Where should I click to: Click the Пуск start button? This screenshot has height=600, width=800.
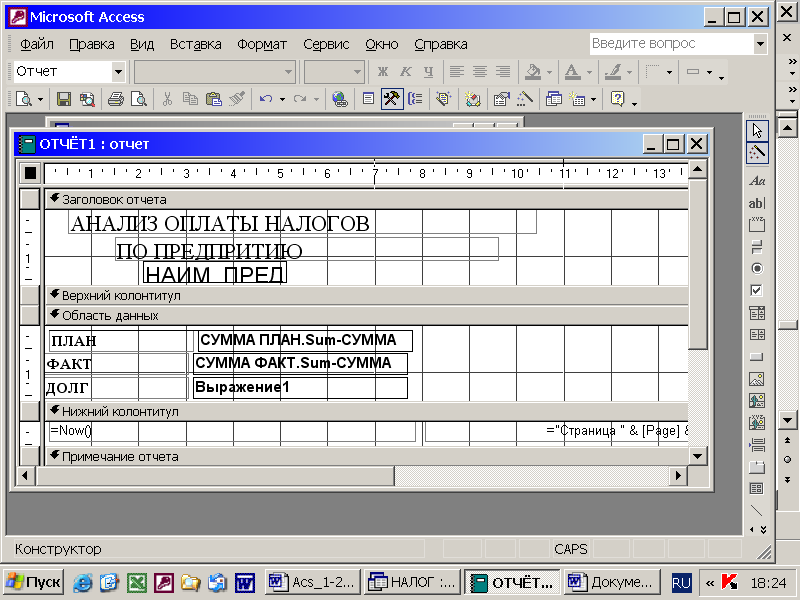[x=33, y=582]
